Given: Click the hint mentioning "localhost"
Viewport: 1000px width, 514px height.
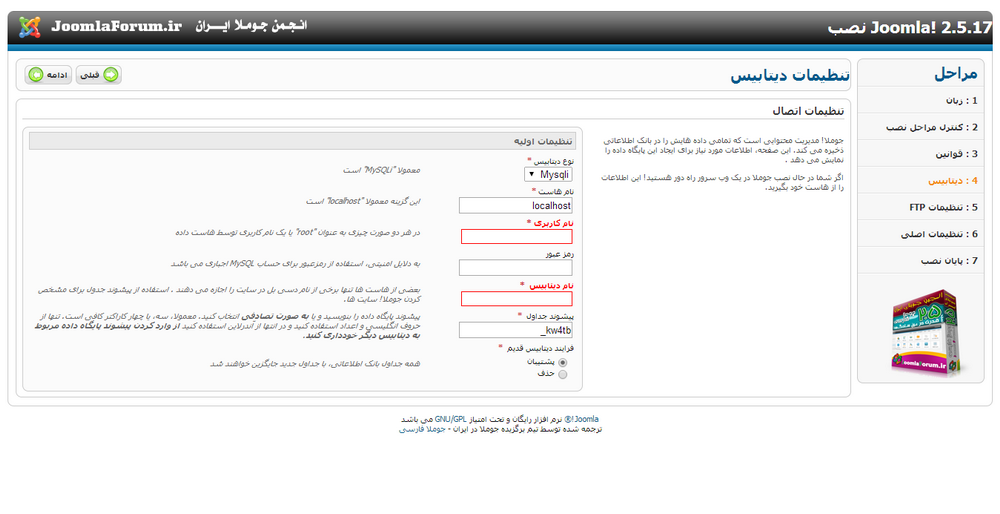Looking at the screenshot, I should (363, 201).
